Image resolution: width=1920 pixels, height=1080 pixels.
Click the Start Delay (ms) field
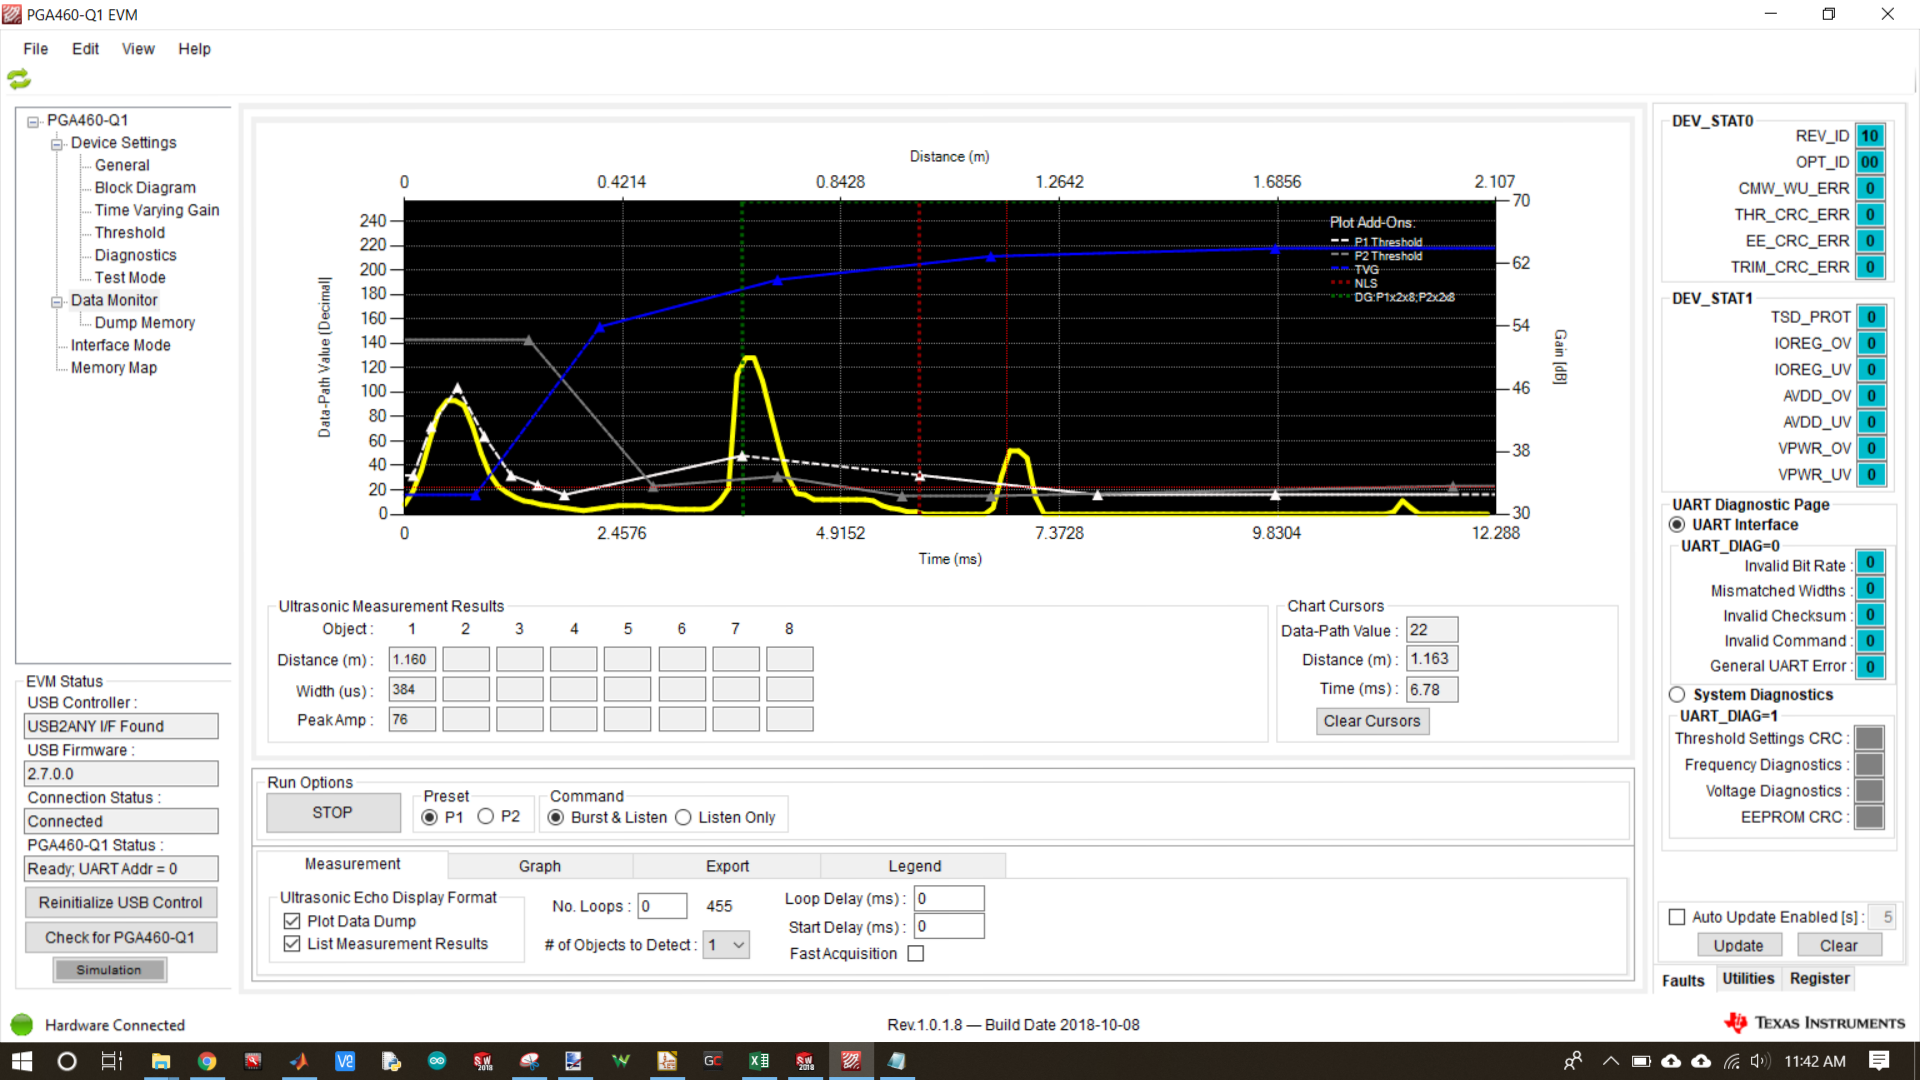(949, 927)
